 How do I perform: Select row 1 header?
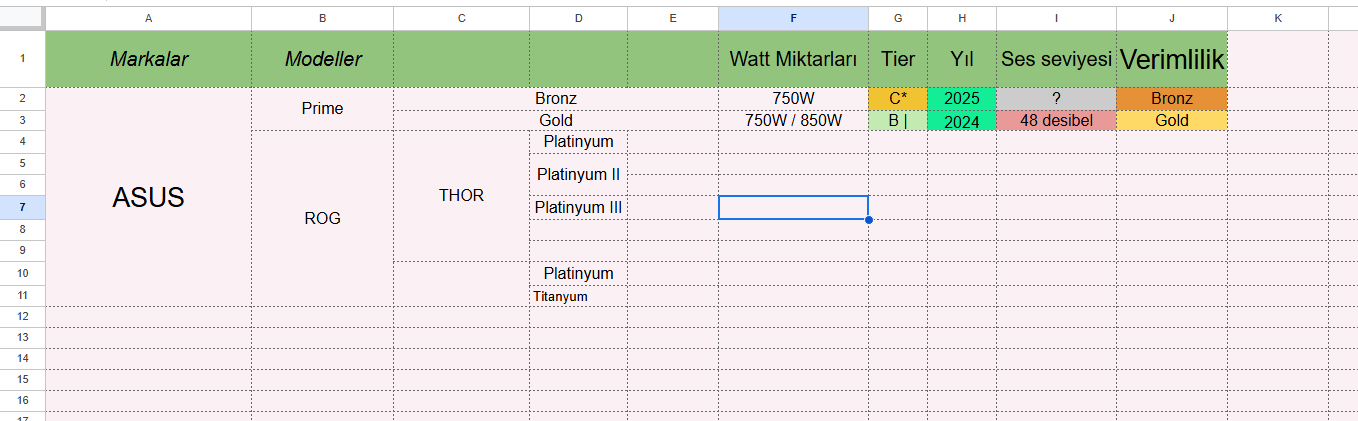click(x=22, y=59)
